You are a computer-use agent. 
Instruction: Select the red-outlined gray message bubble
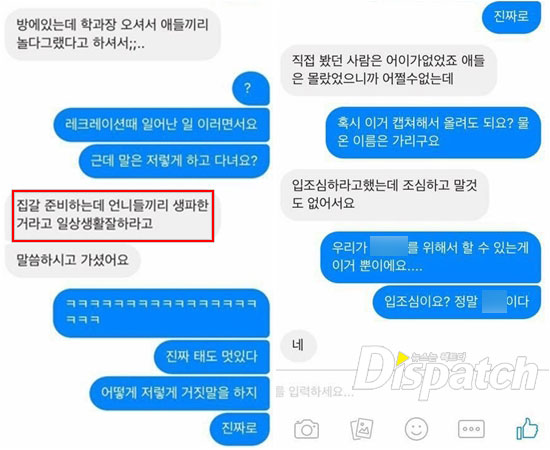click(113, 216)
